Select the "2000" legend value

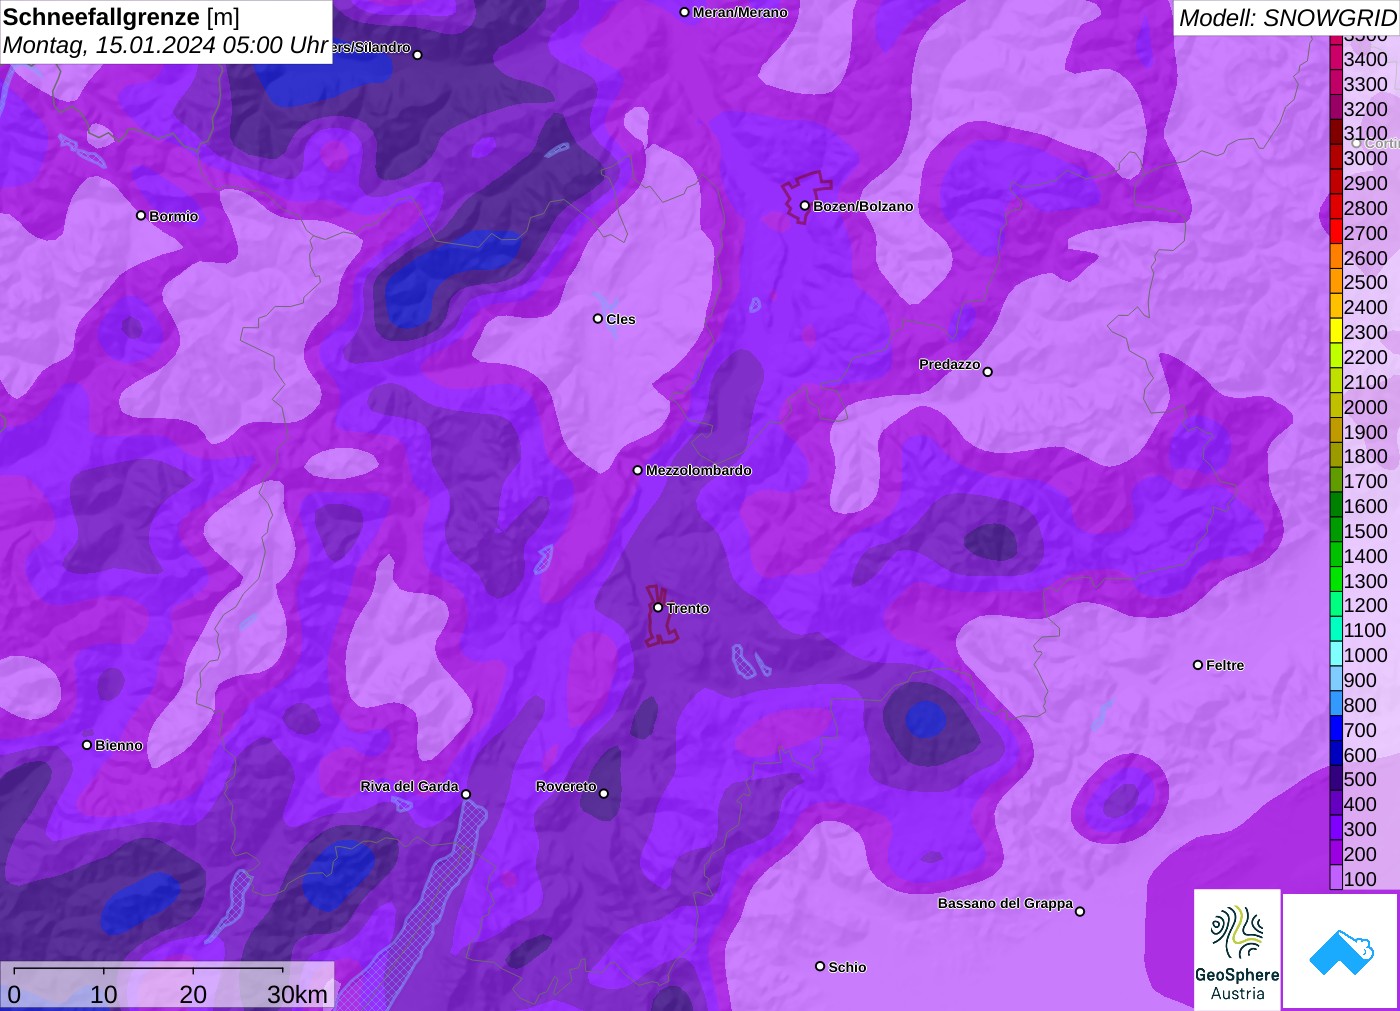(1365, 407)
